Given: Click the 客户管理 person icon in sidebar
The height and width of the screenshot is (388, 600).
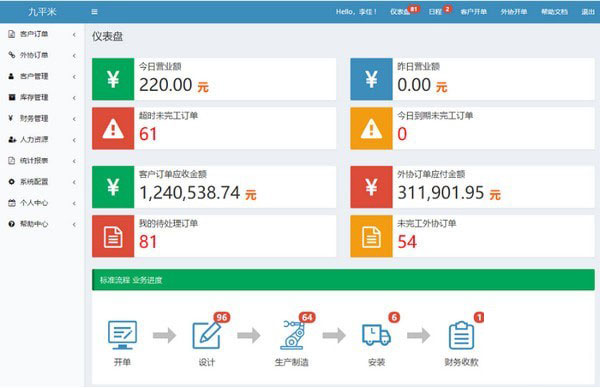Looking at the screenshot, I should 11,76.
